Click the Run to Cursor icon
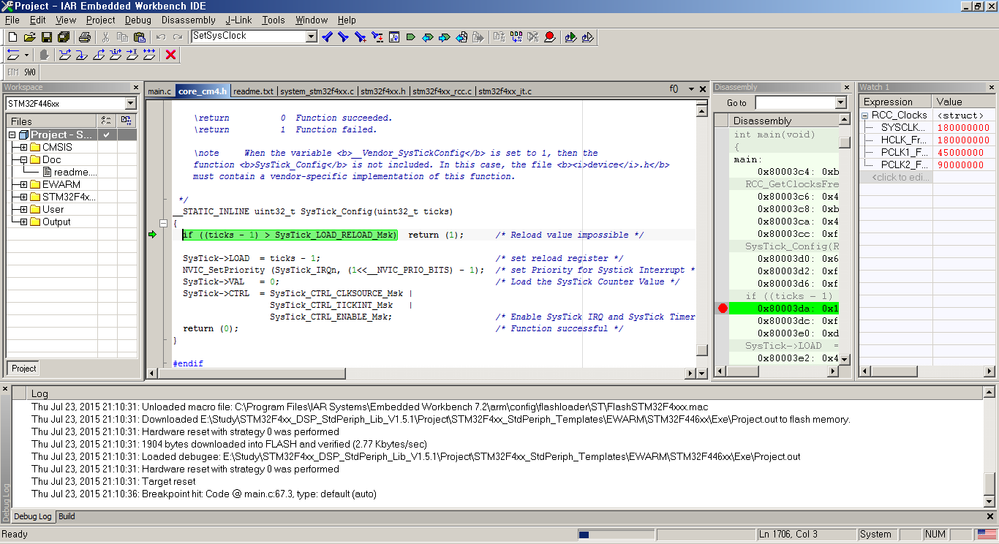 (x=132, y=55)
